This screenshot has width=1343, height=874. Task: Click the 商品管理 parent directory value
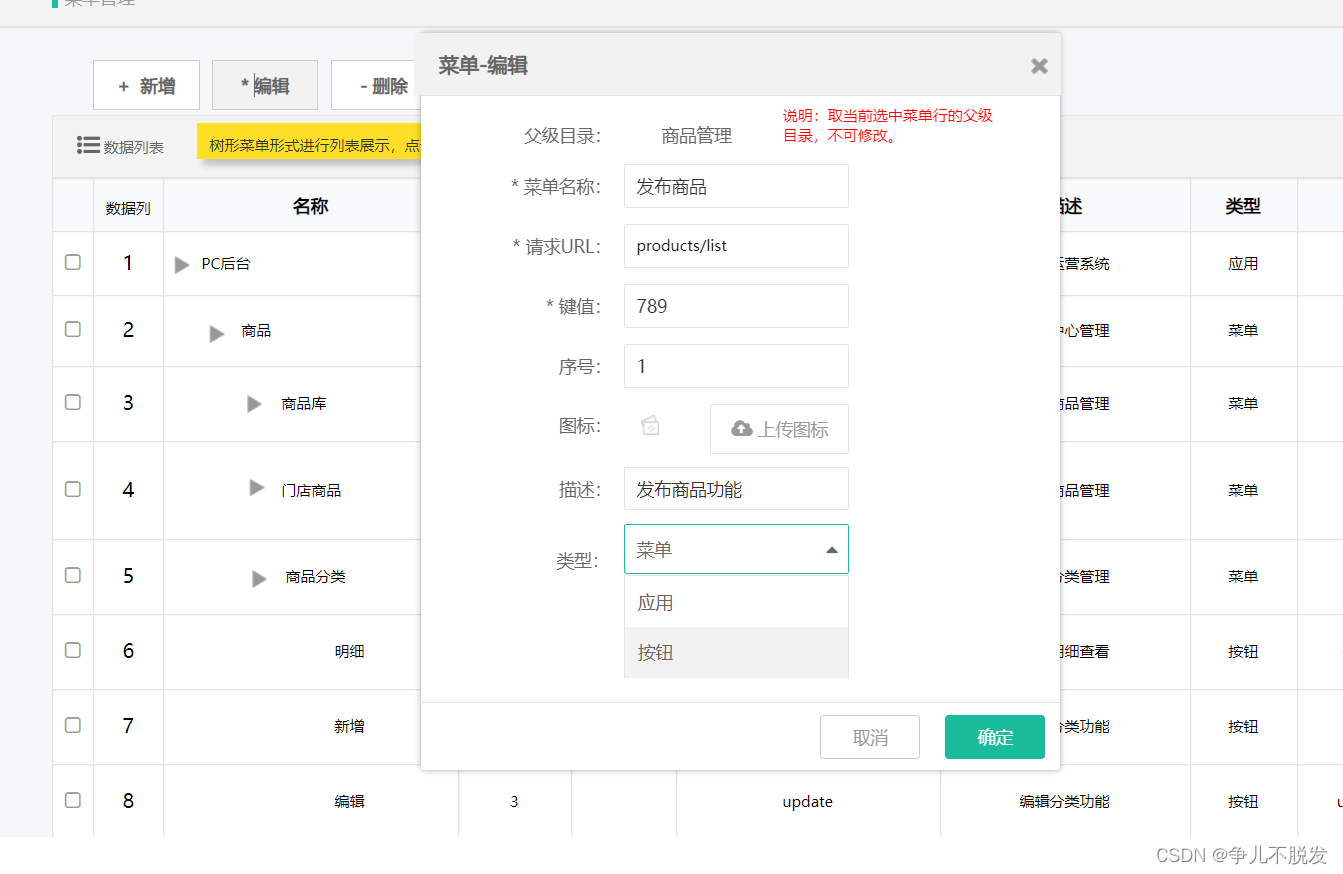tap(697, 136)
